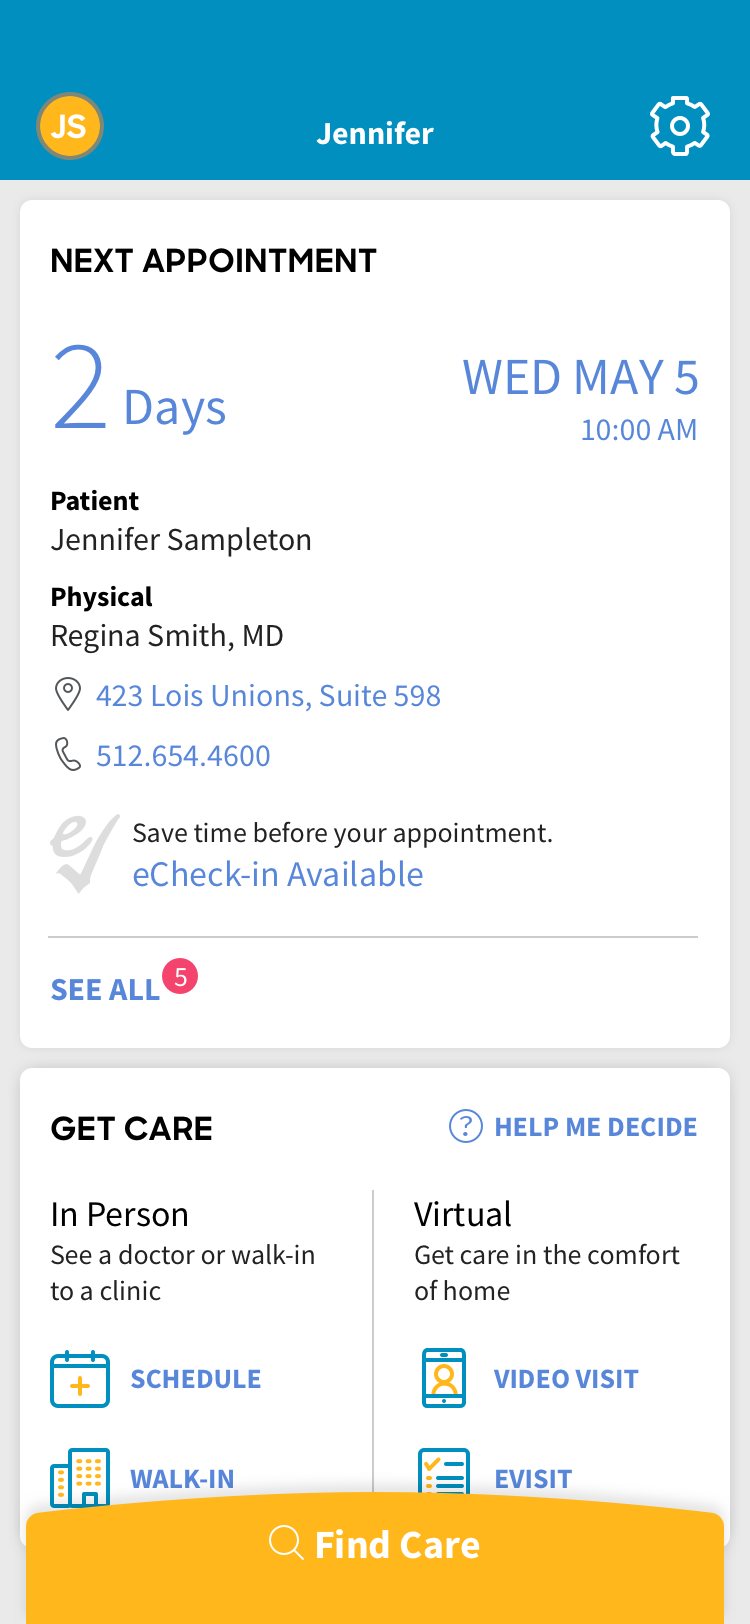Click the Help Me Decide question icon
The width and height of the screenshot is (750, 1624).
[466, 1127]
